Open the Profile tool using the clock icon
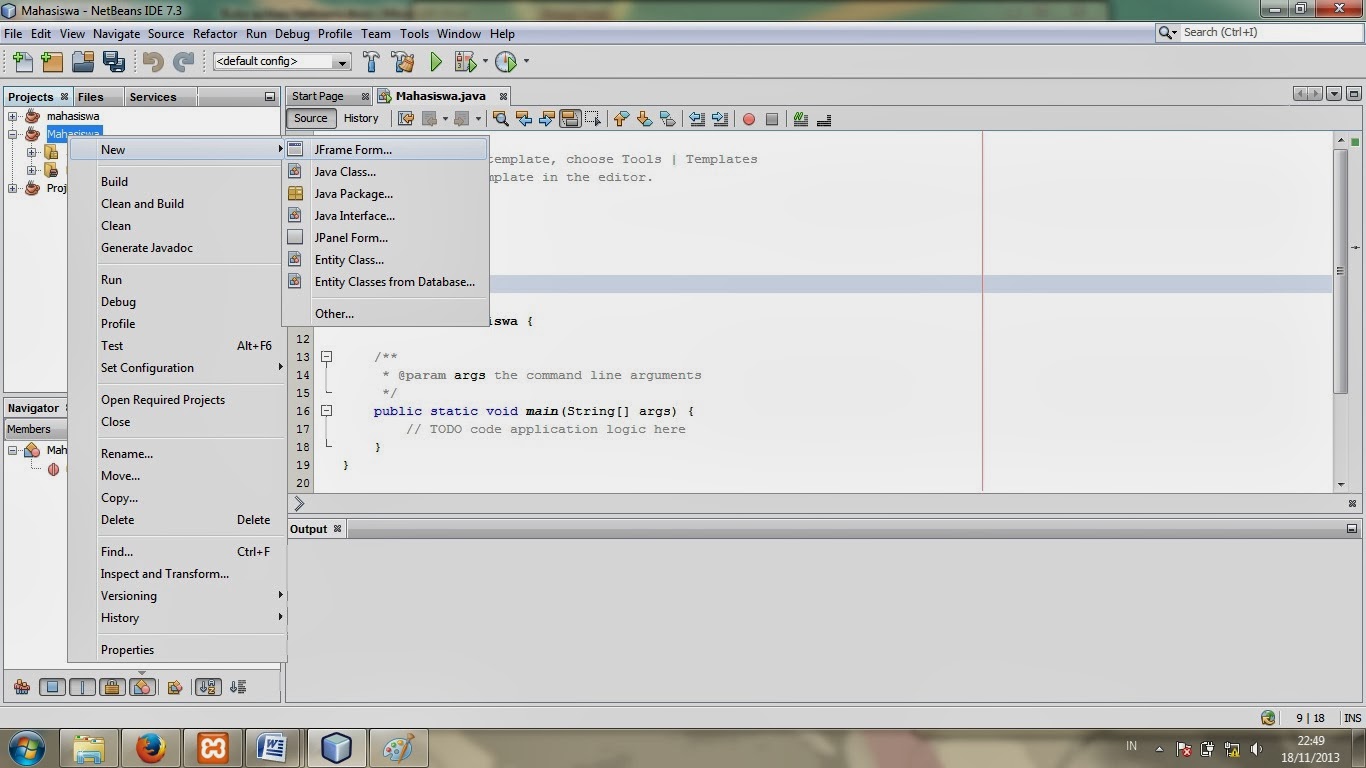Viewport: 1366px width, 768px height. pos(505,61)
